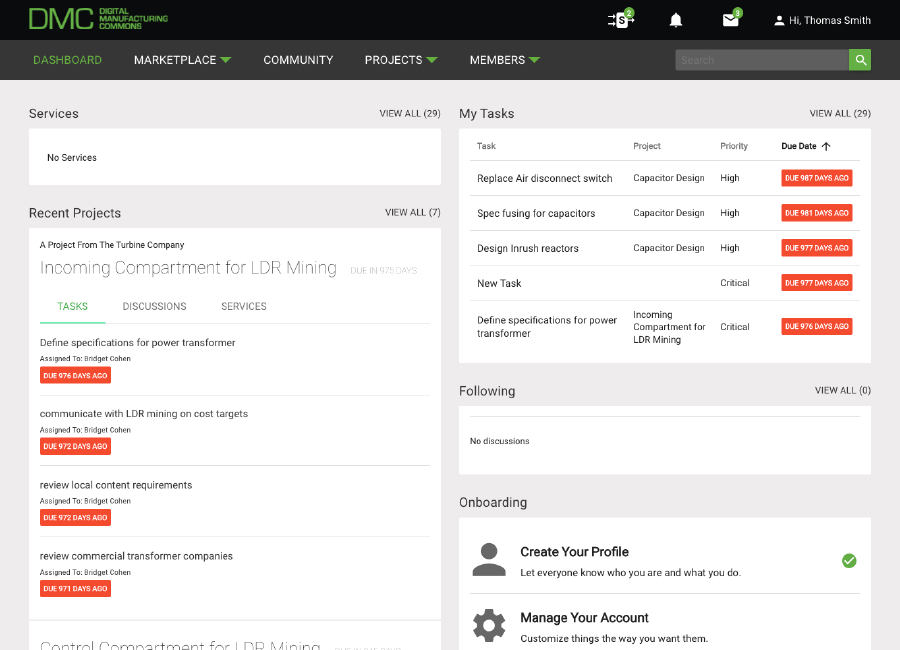
Task: Sort by the Project column header
Action: 647,146
